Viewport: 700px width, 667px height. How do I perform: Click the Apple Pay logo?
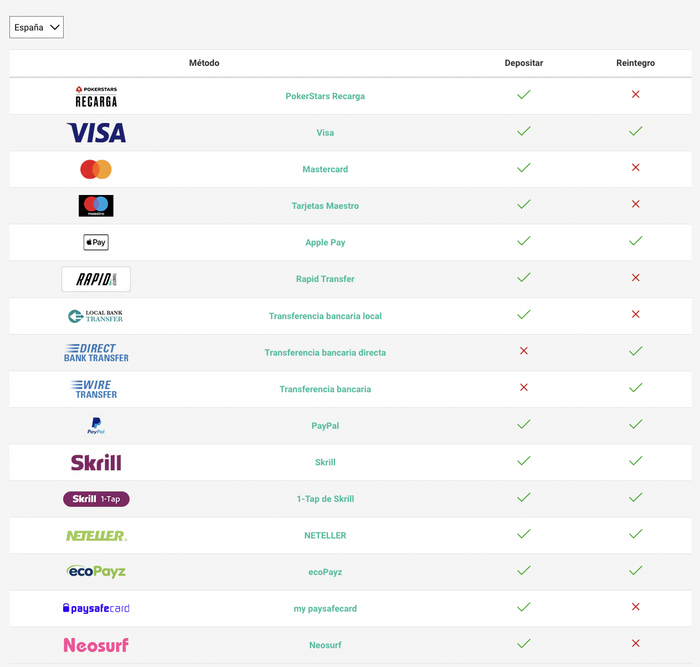[x=96, y=242]
